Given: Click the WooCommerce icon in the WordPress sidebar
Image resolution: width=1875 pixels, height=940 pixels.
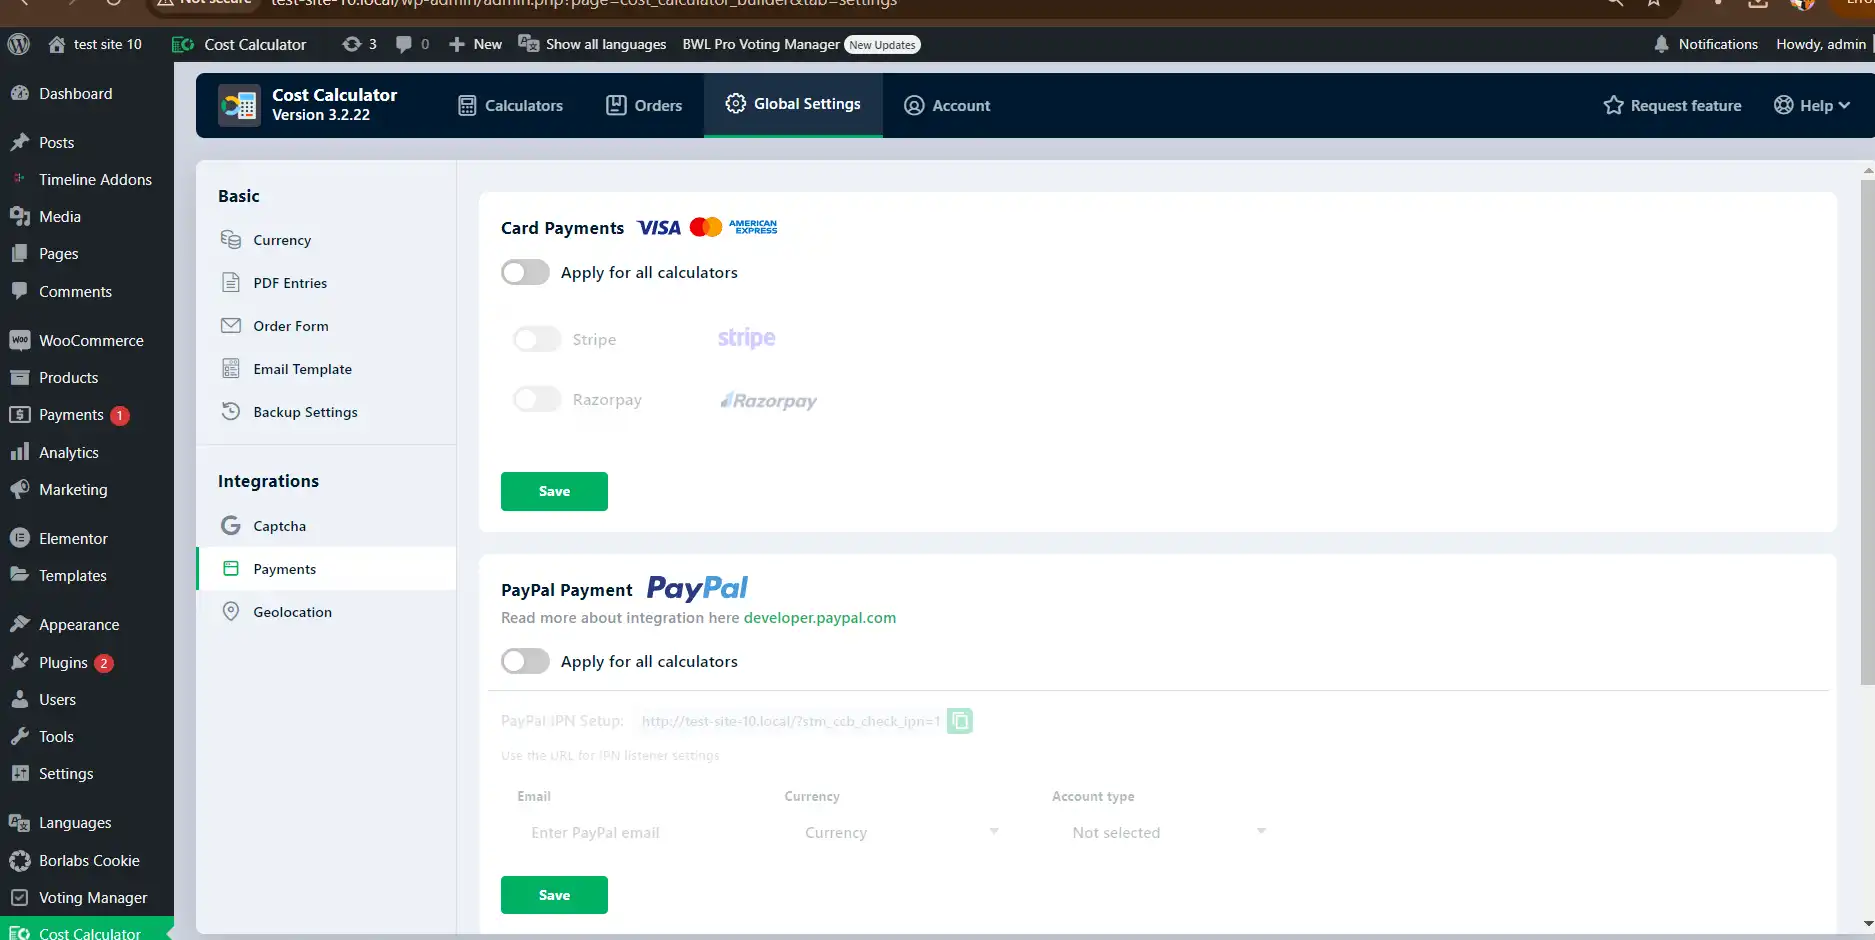Looking at the screenshot, I should [20, 340].
